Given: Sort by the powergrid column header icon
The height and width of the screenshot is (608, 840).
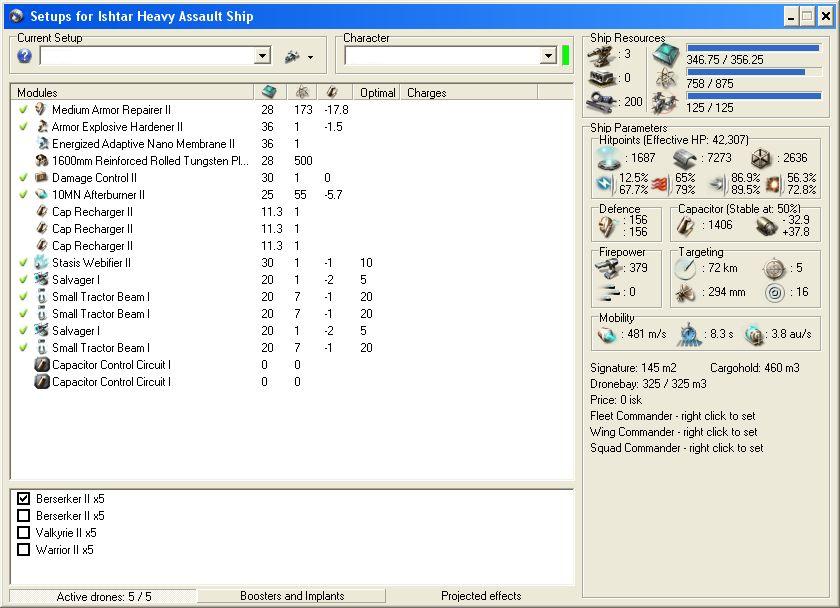Looking at the screenshot, I should click(302, 92).
